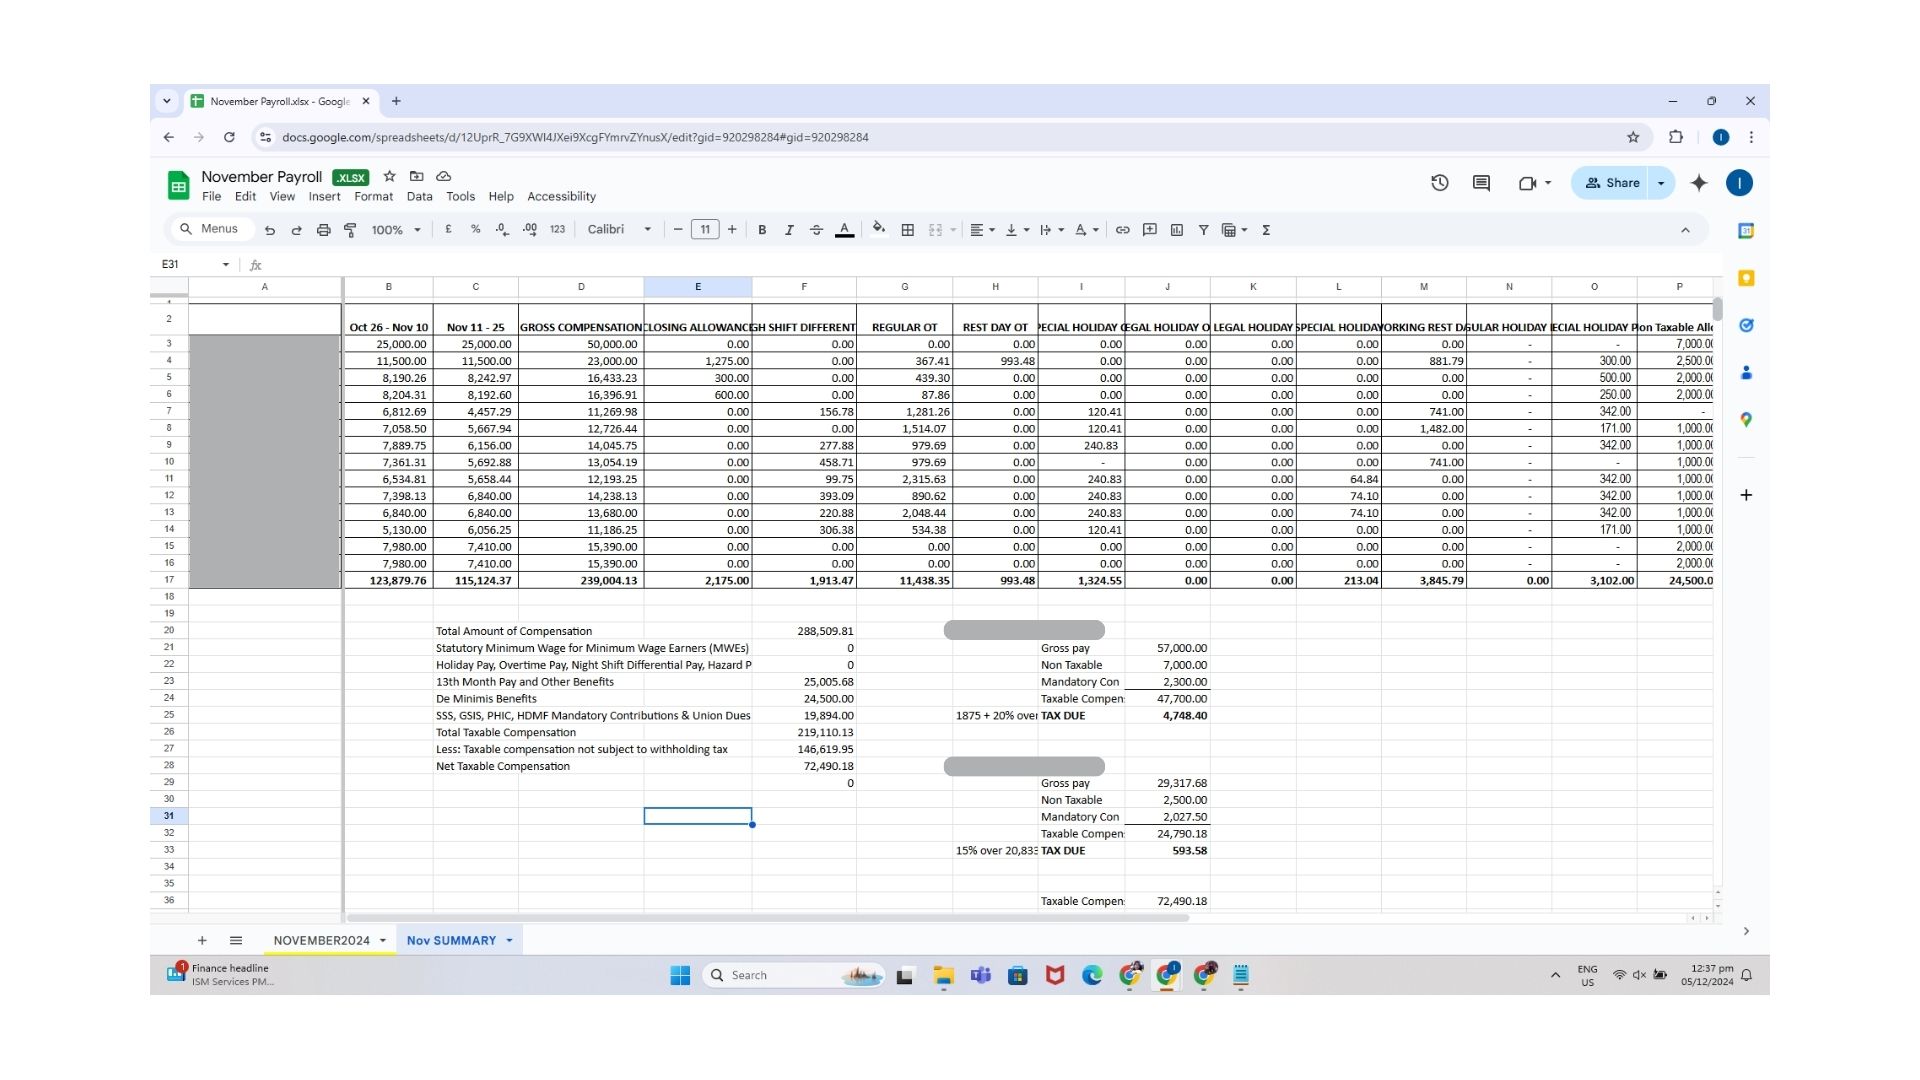Open the Format menu
The height and width of the screenshot is (1080, 1920).
(x=373, y=197)
